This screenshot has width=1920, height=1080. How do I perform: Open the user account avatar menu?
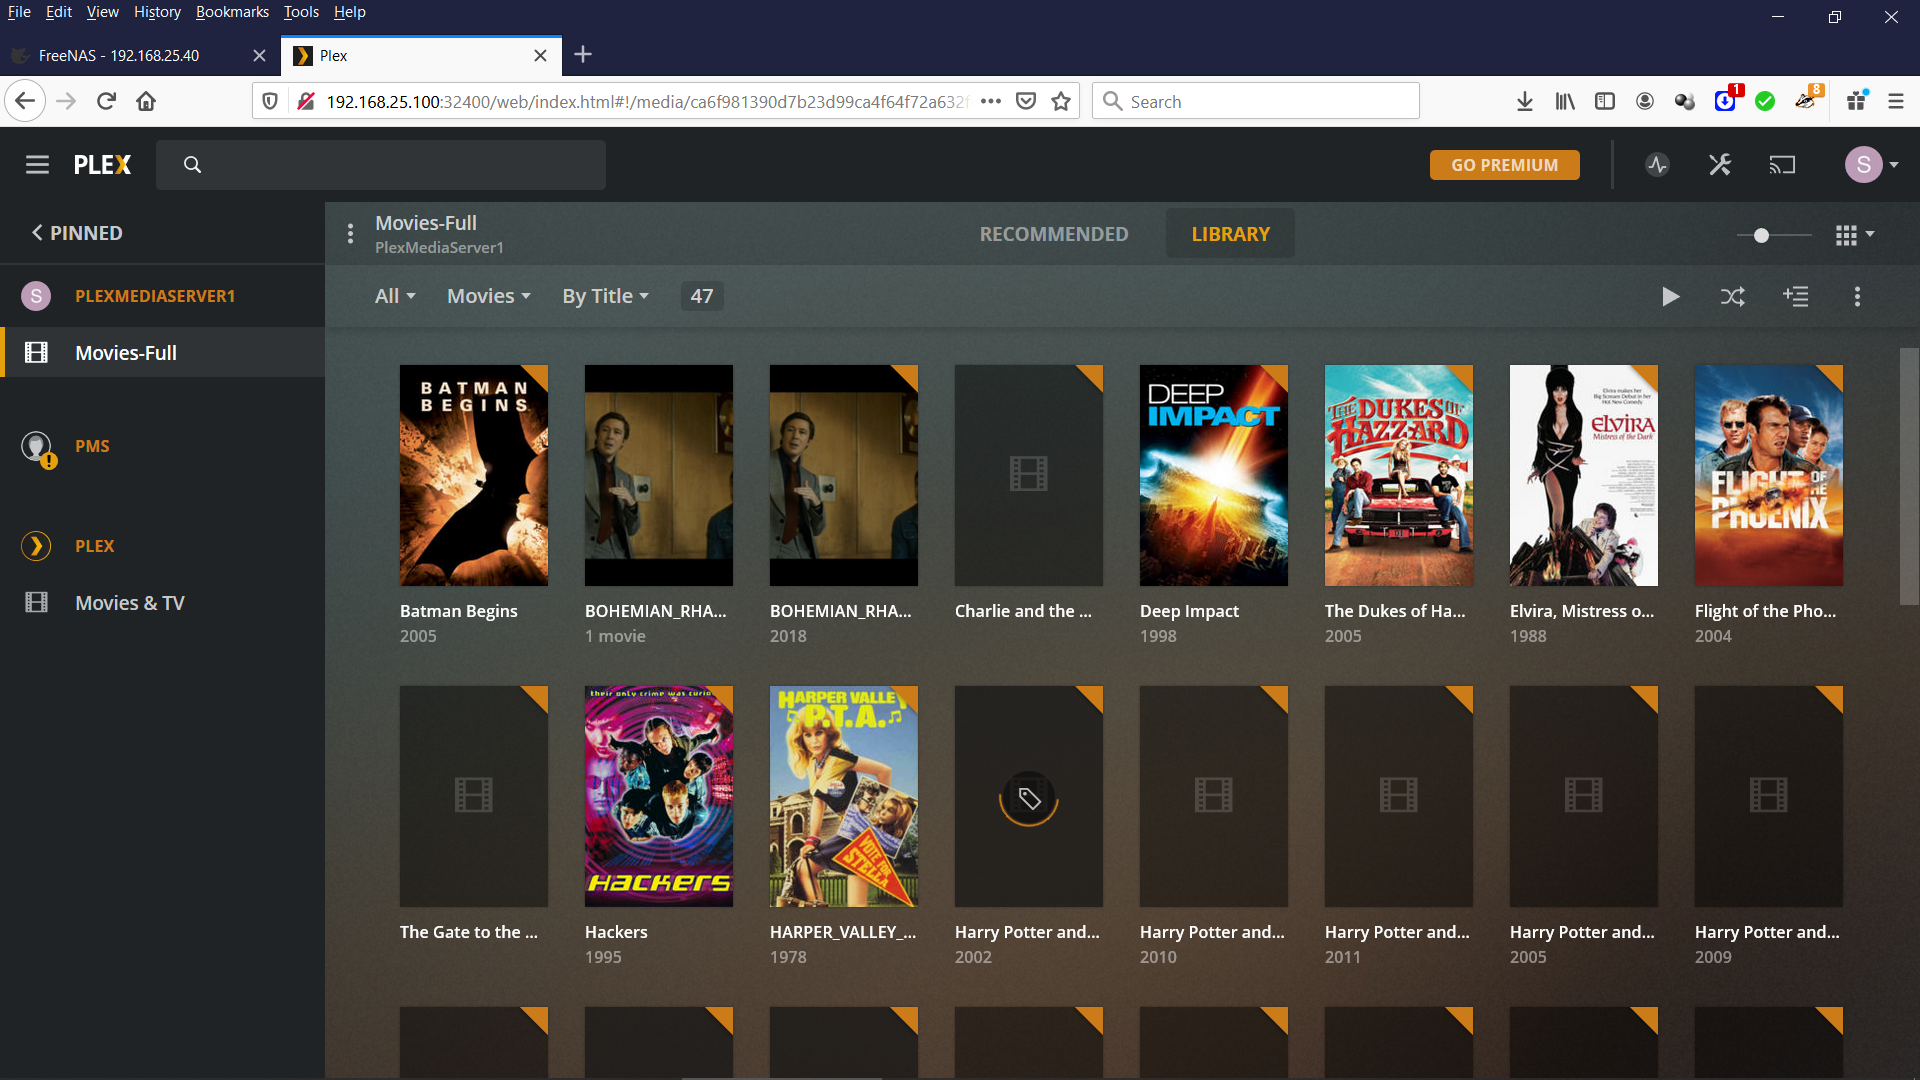pyautogui.click(x=1871, y=165)
